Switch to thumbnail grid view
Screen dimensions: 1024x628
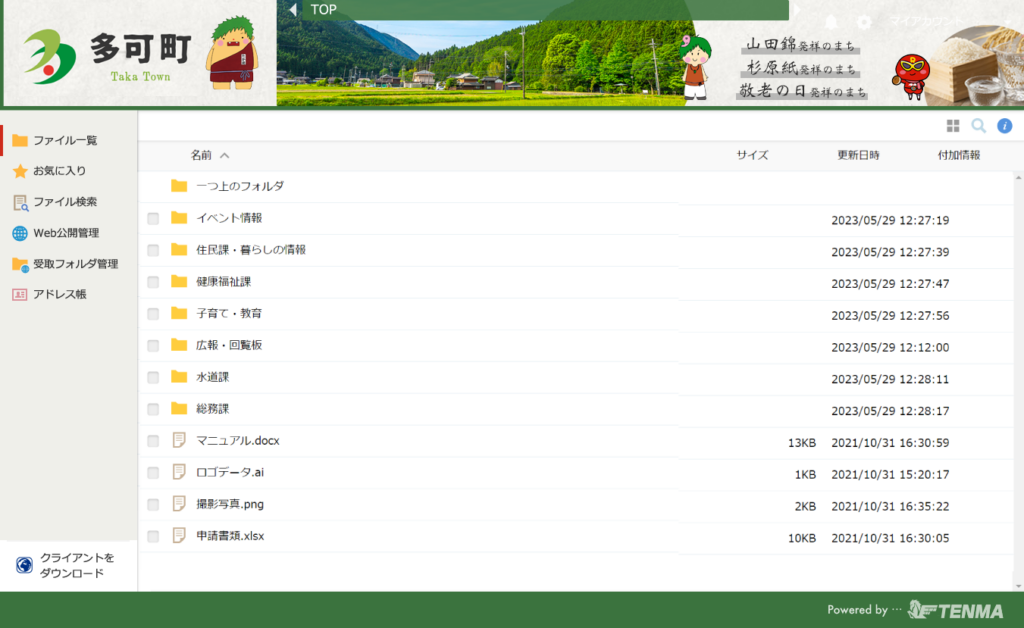point(953,126)
